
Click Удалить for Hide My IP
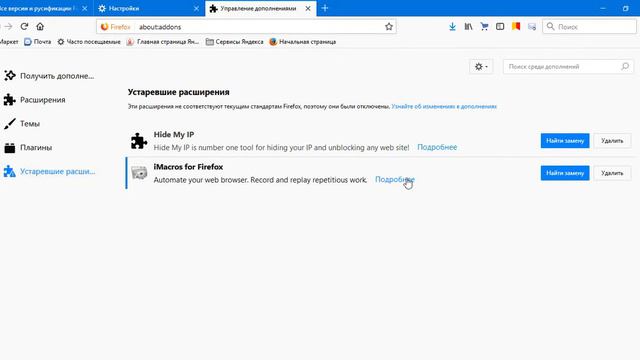tap(612, 141)
